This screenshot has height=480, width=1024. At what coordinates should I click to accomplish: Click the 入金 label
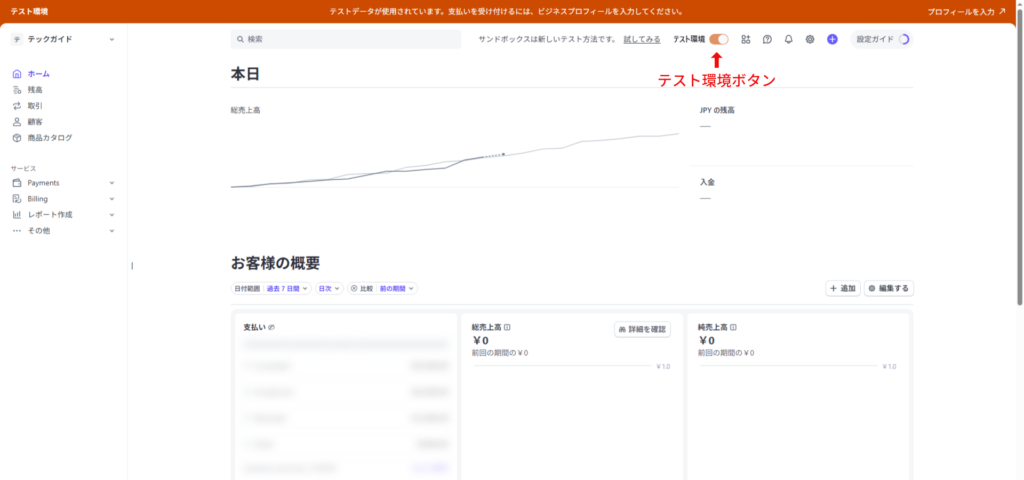(707, 182)
